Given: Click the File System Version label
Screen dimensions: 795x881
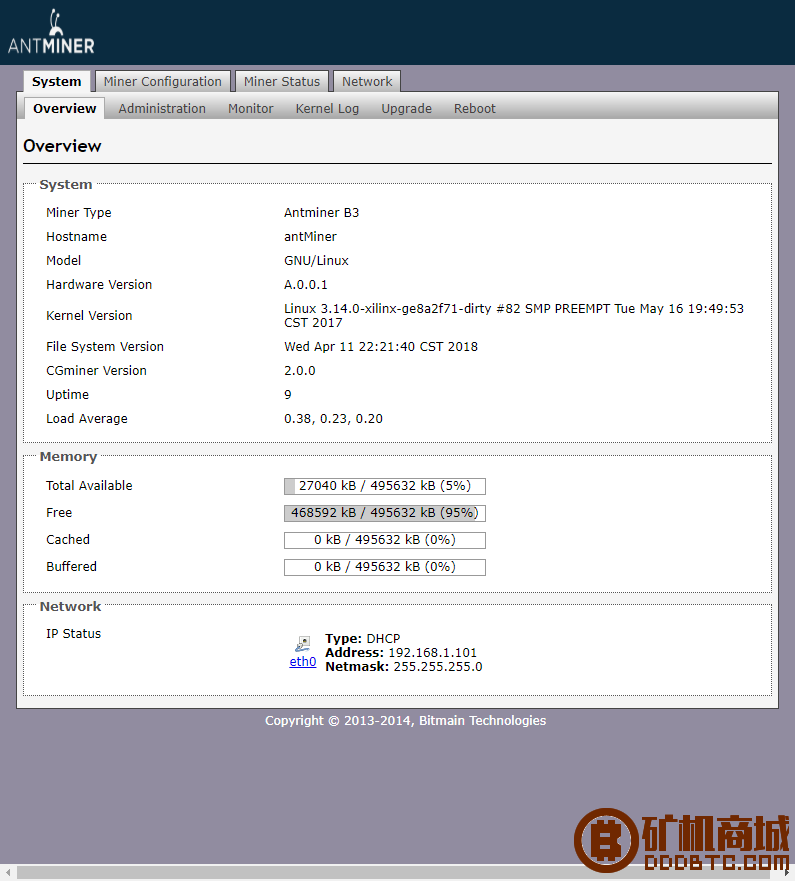Looking at the screenshot, I should (x=105, y=347).
